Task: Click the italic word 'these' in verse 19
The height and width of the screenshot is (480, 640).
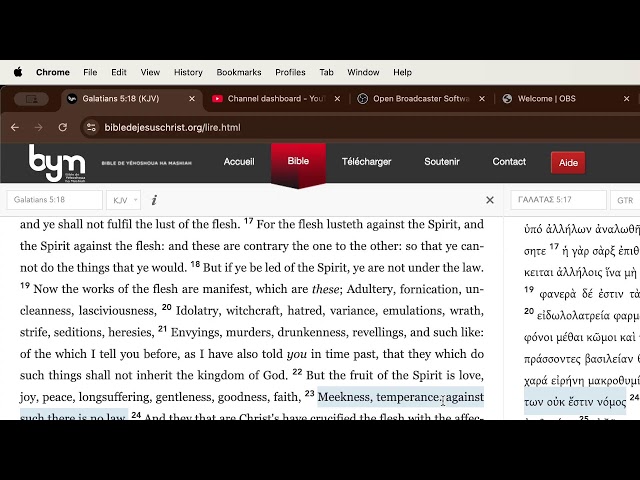Action: (325, 289)
